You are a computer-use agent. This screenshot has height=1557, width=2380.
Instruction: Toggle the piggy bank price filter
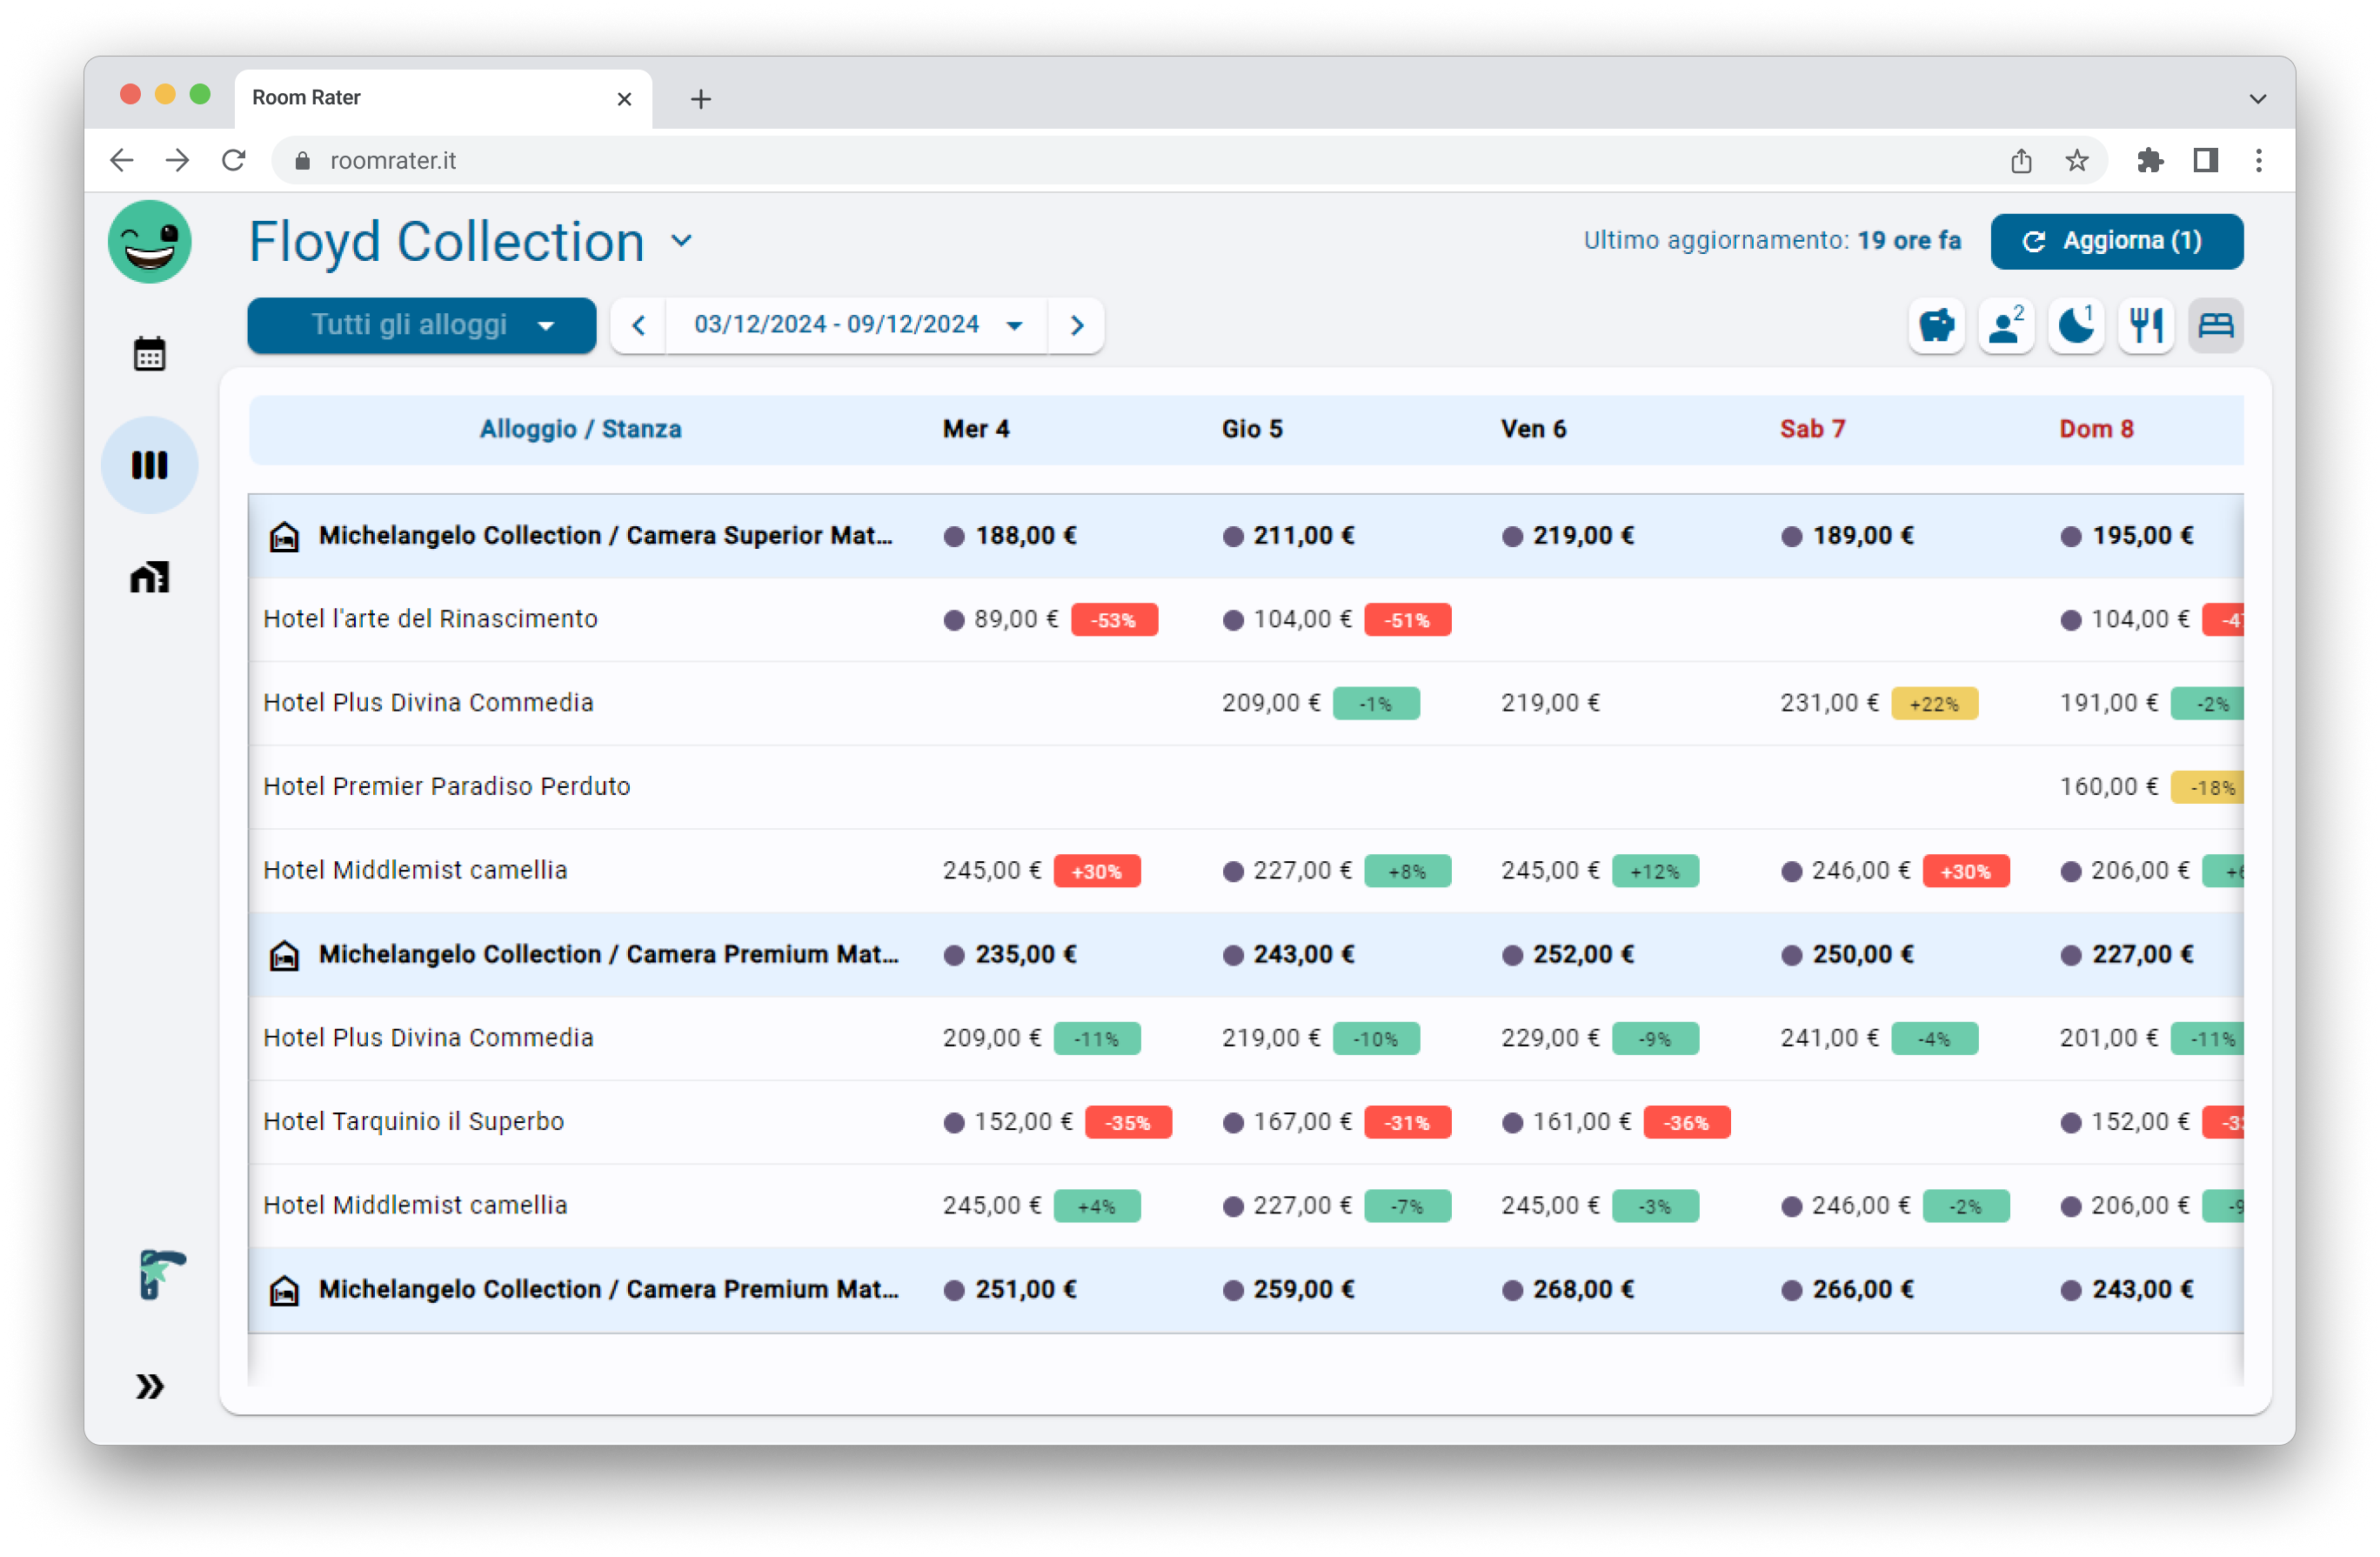1937,325
